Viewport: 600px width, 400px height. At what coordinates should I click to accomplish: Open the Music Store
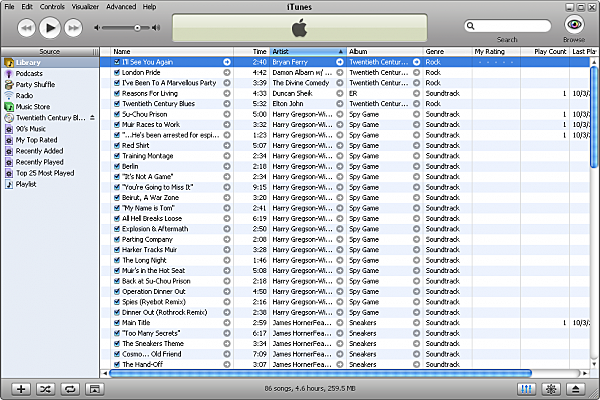[50, 107]
